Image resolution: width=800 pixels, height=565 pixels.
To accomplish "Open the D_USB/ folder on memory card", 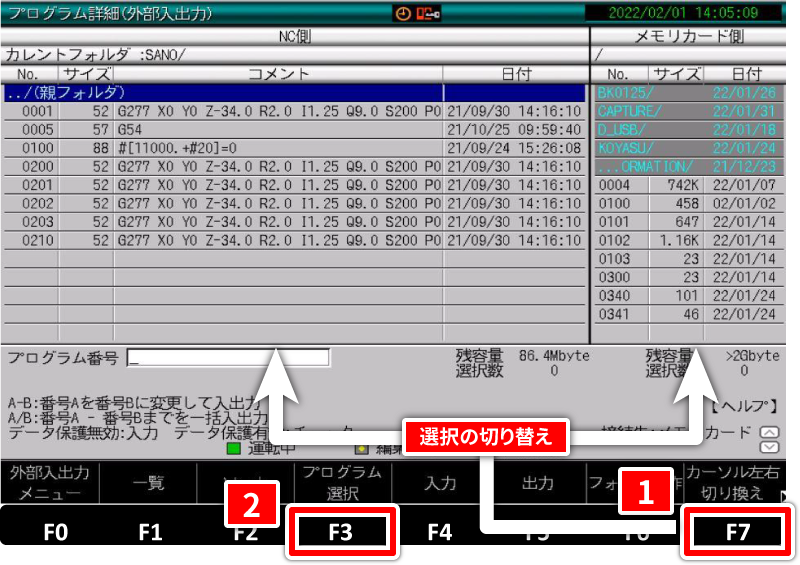I will coord(689,130).
